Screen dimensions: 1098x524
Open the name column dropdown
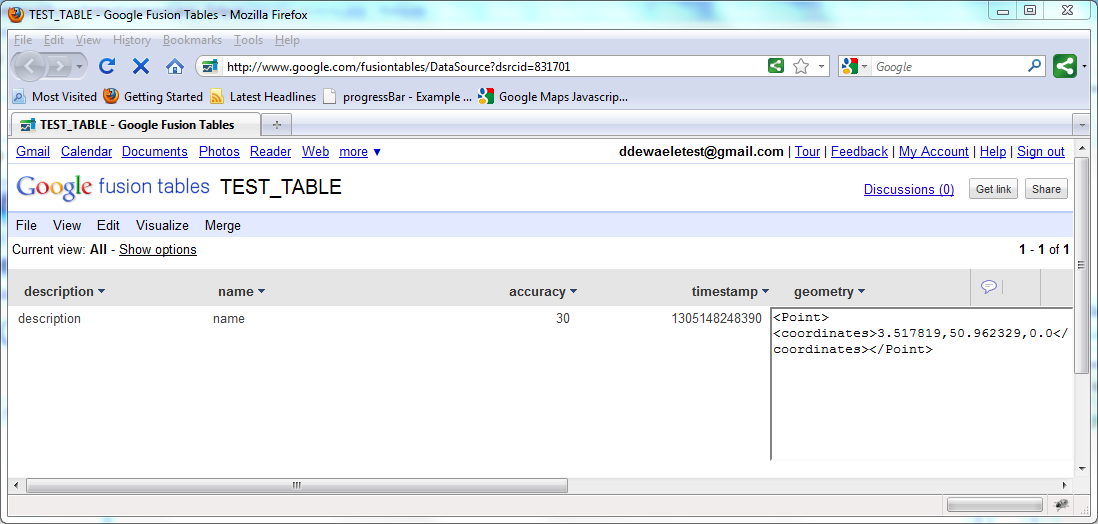point(261,291)
